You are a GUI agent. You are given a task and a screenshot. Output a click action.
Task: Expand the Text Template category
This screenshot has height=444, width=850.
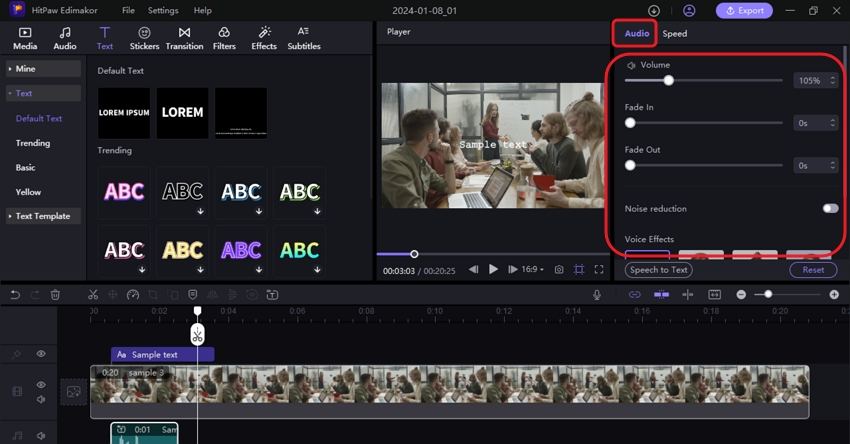coord(42,216)
